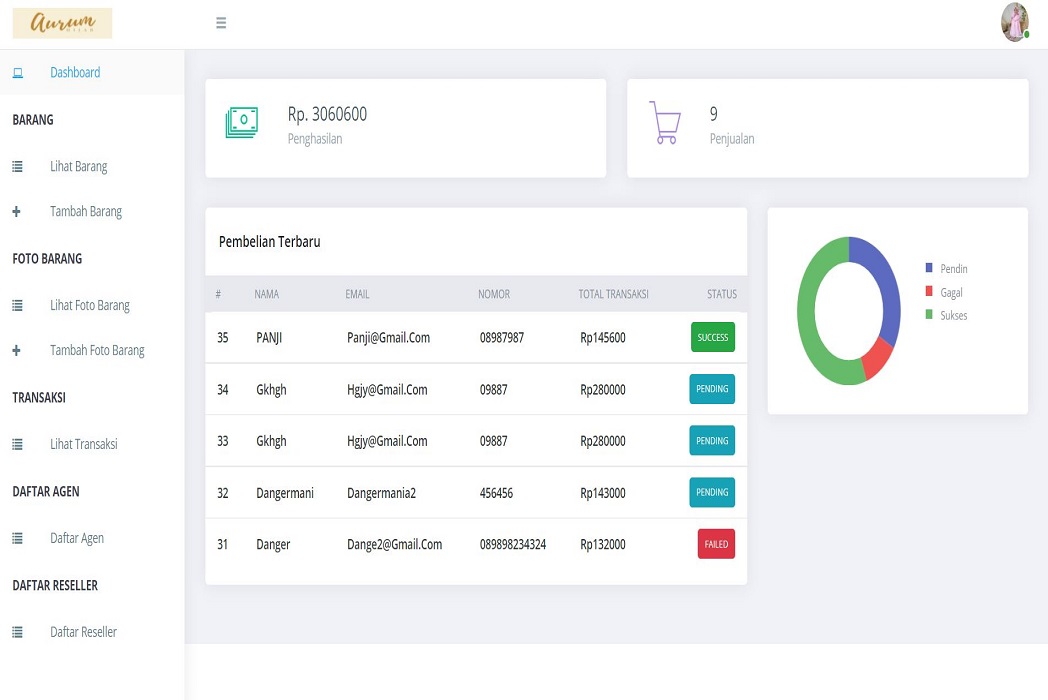Image resolution: width=1048 pixels, height=700 pixels.
Task: Open Lihat Foto Barang in sidebar
Action: pyautogui.click(x=90, y=306)
